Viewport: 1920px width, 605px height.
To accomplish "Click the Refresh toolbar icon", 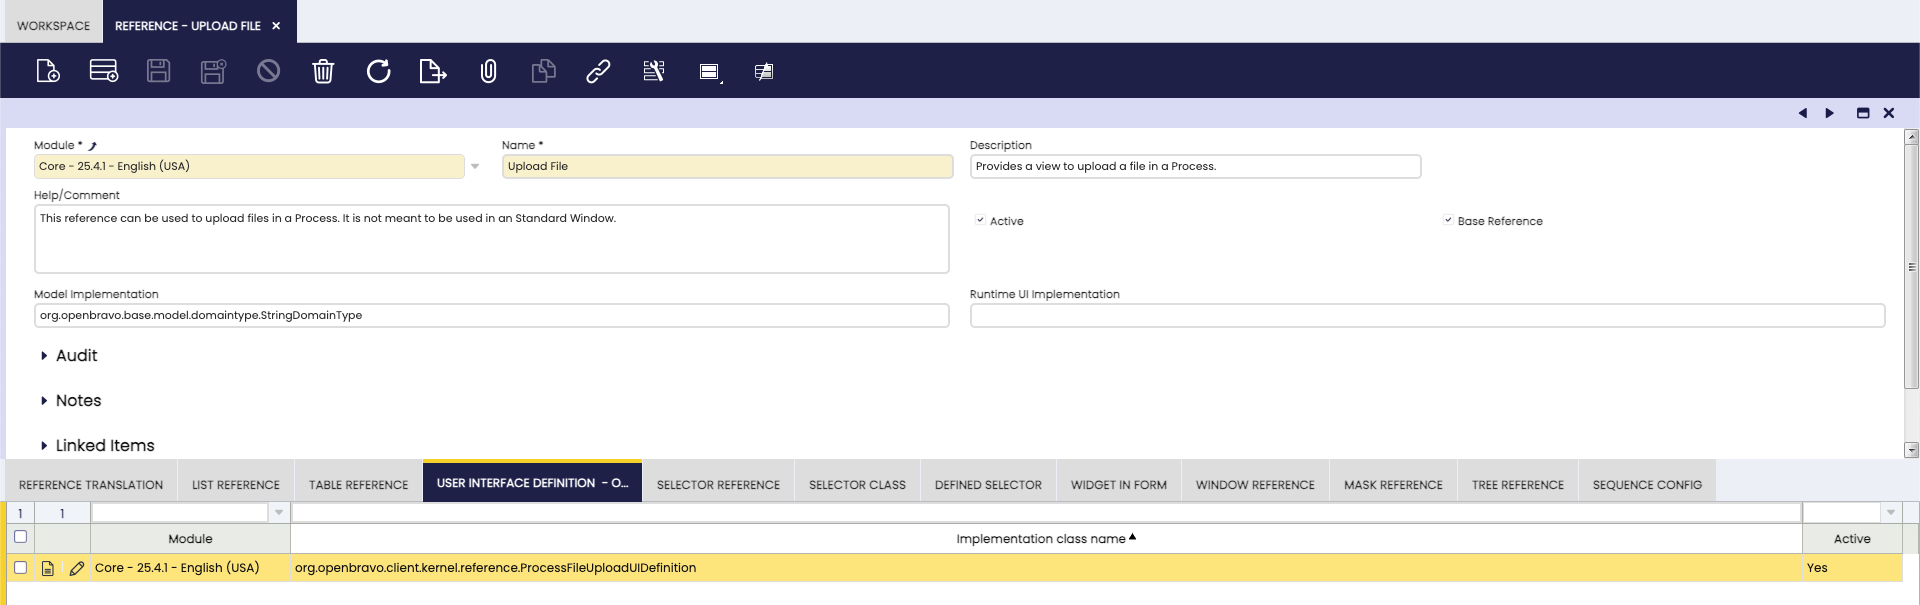I will point(378,71).
